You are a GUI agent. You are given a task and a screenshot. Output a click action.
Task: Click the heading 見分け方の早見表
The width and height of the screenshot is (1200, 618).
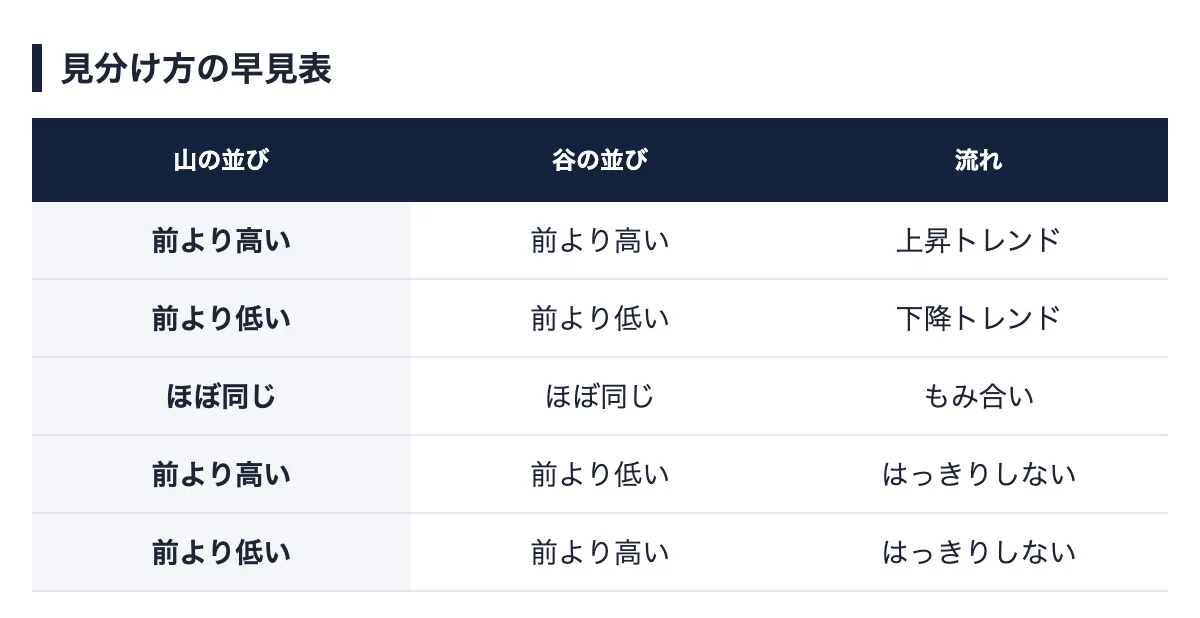tap(196, 68)
